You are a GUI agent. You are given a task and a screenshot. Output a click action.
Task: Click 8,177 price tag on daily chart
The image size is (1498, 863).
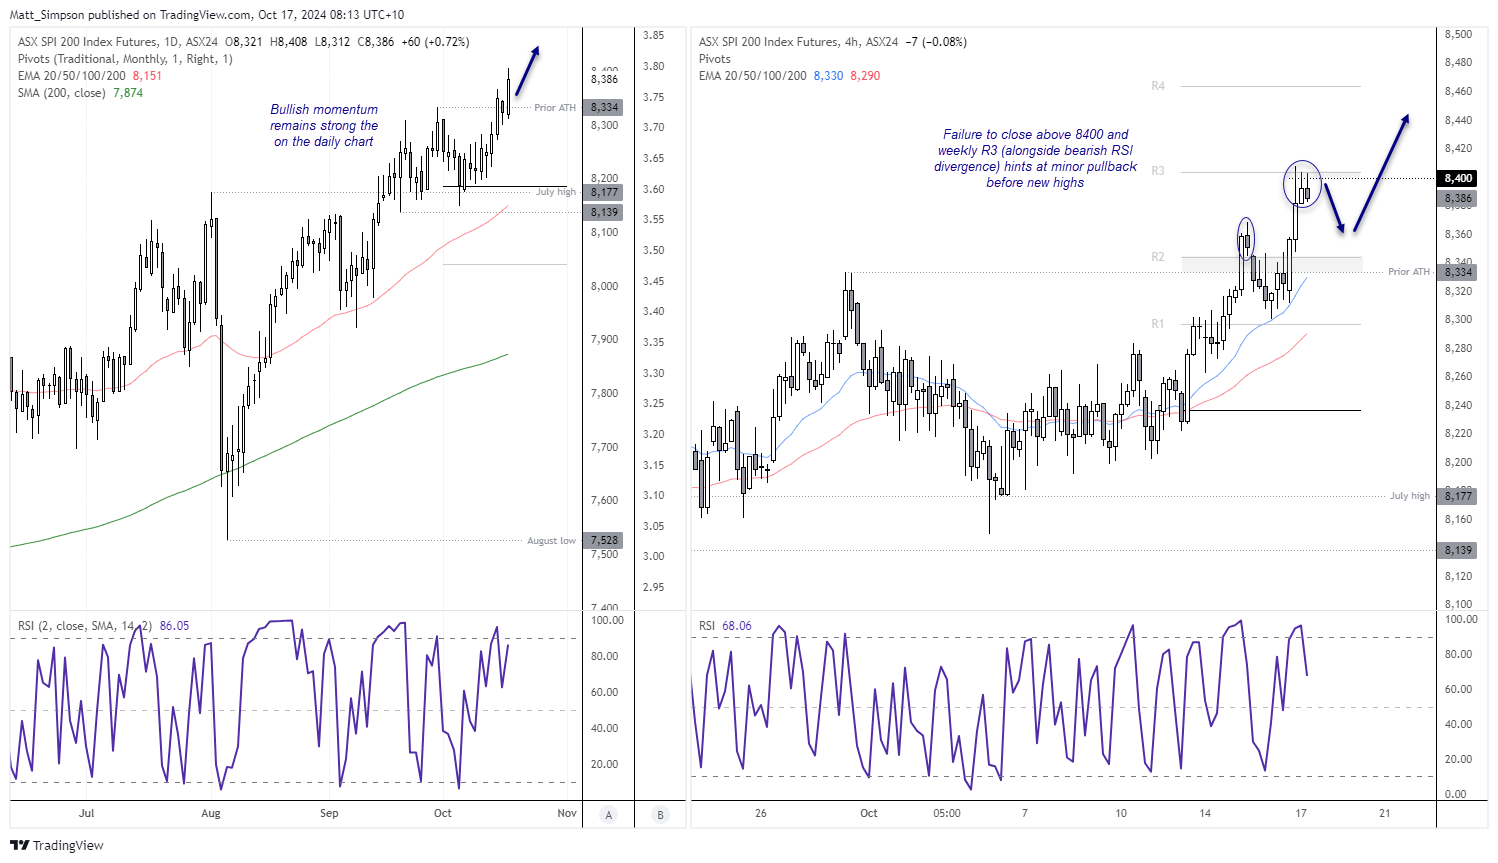[x=604, y=192]
